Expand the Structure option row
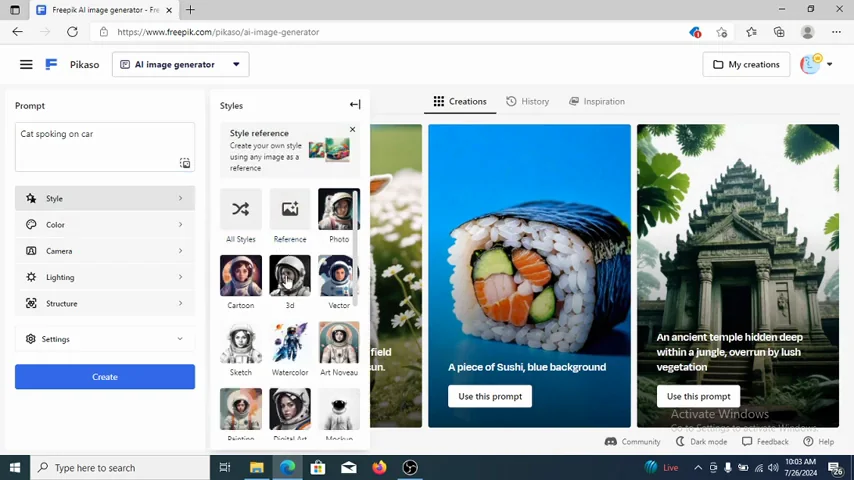 click(x=105, y=303)
